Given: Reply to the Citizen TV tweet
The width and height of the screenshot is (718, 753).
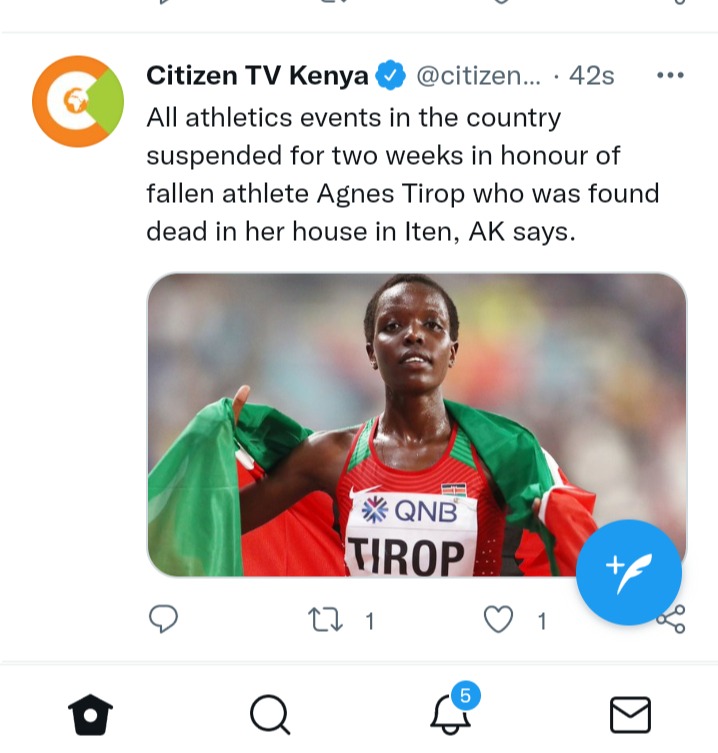Looking at the screenshot, I should point(163,619).
